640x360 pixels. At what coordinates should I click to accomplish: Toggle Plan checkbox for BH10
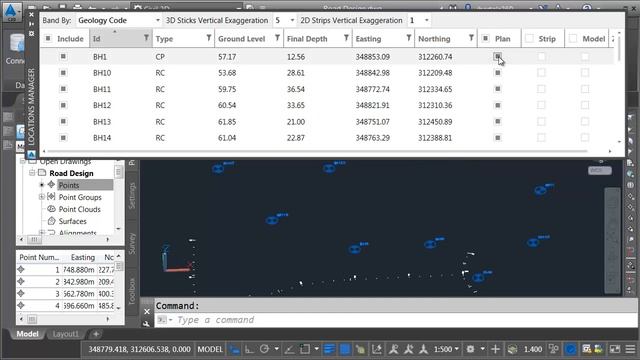point(498,73)
